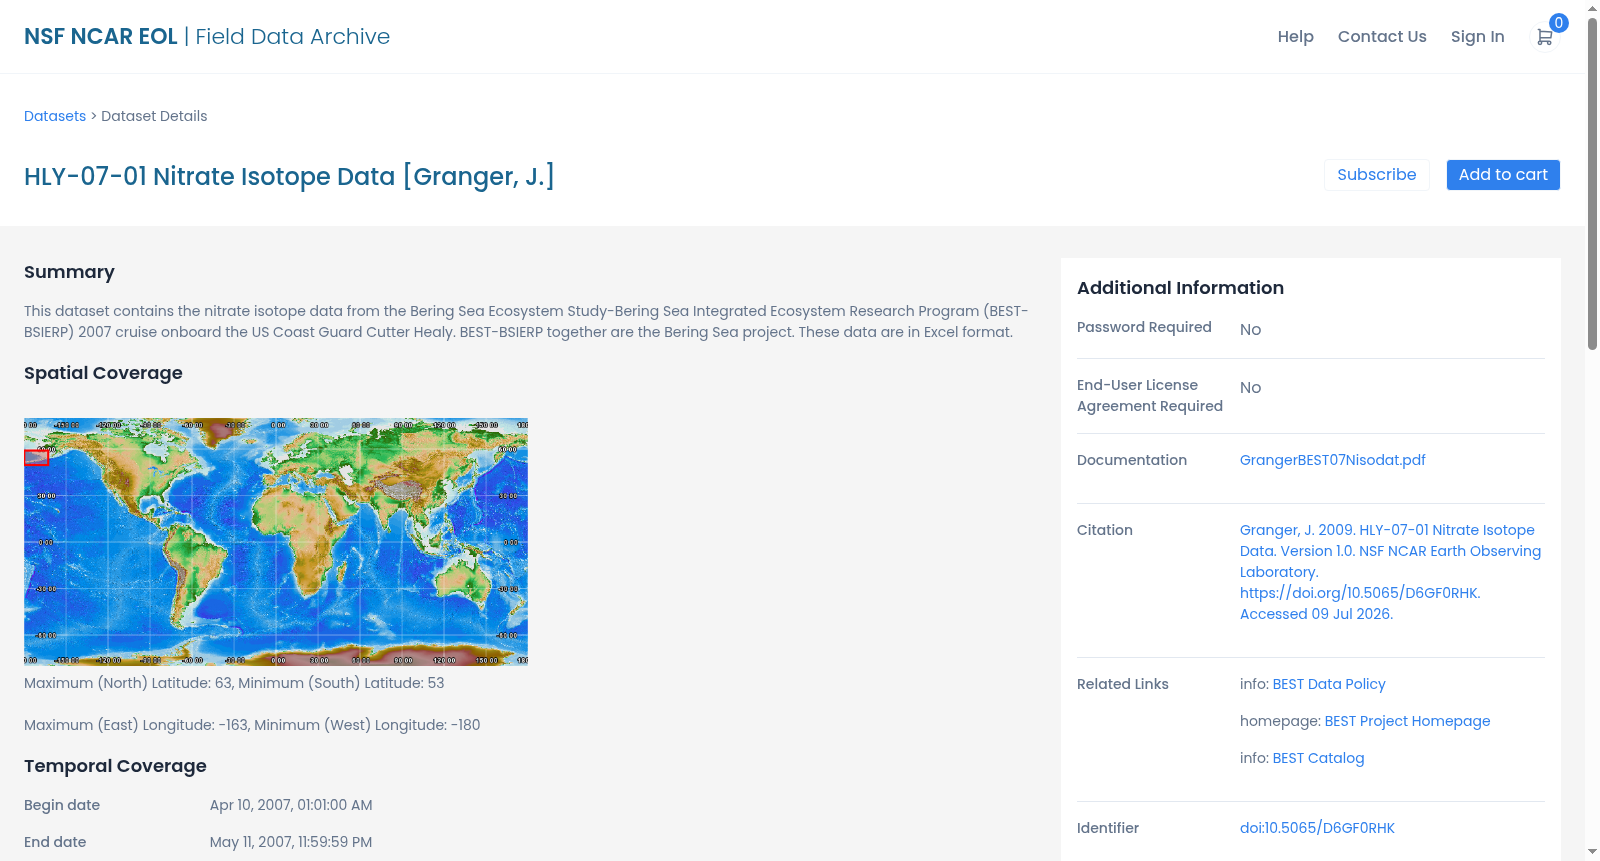Open the Help menu item
Image resolution: width=1600 pixels, height=861 pixels.
point(1295,37)
